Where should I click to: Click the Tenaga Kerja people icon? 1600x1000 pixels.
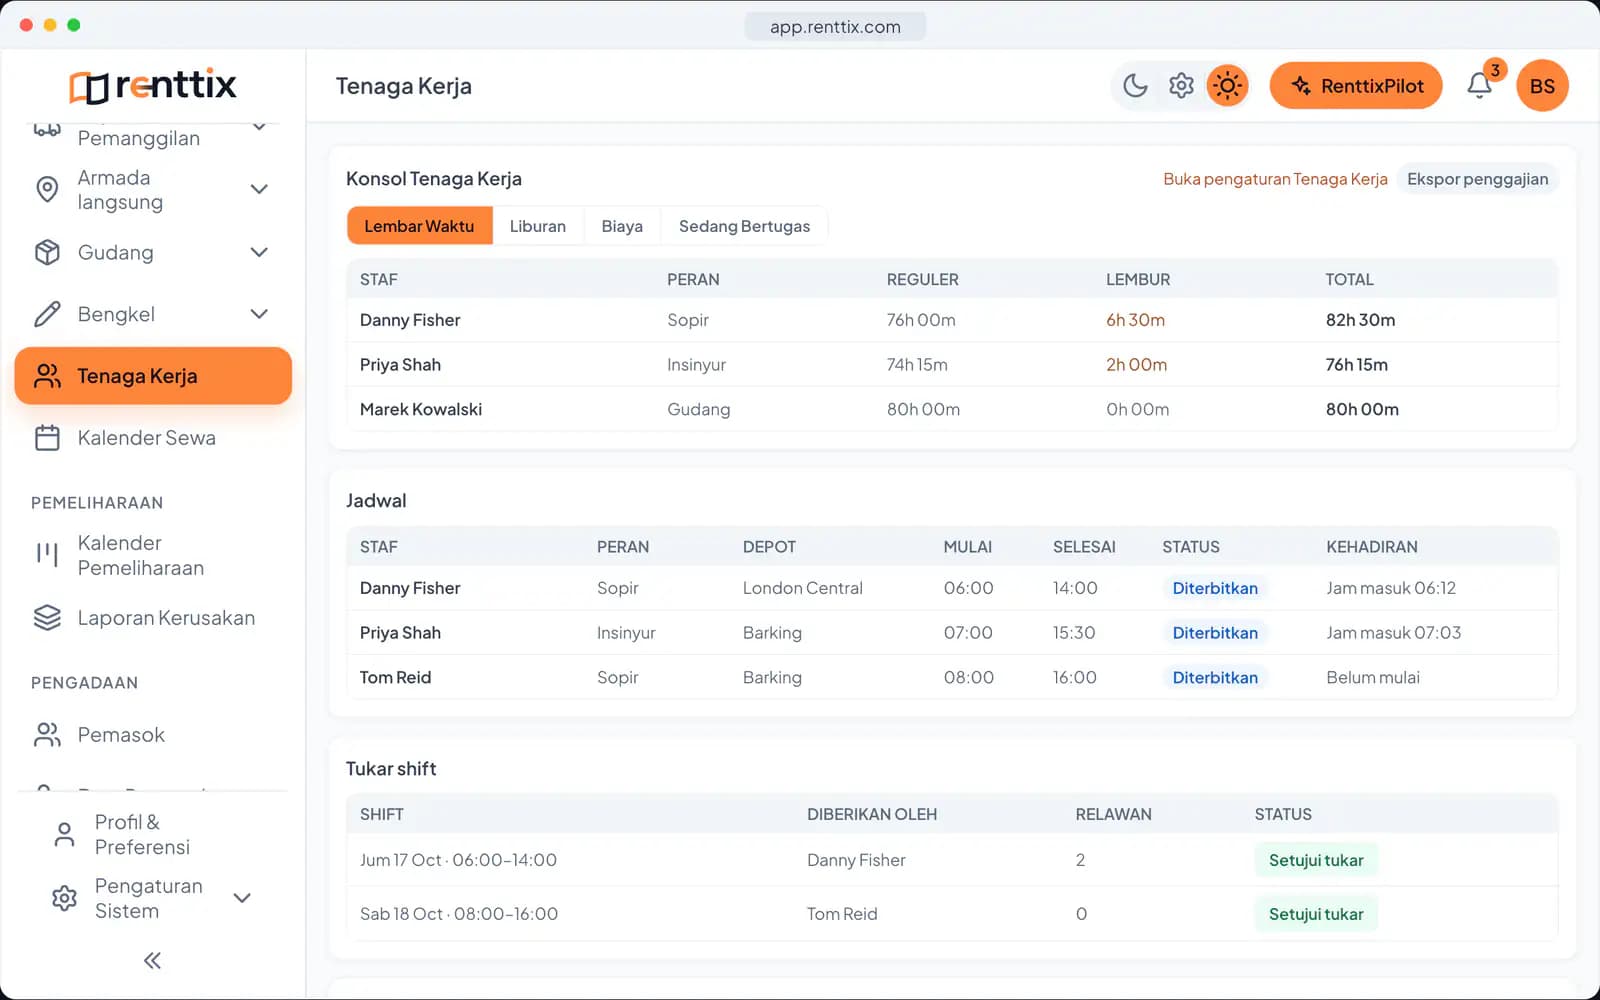pyautogui.click(x=47, y=376)
